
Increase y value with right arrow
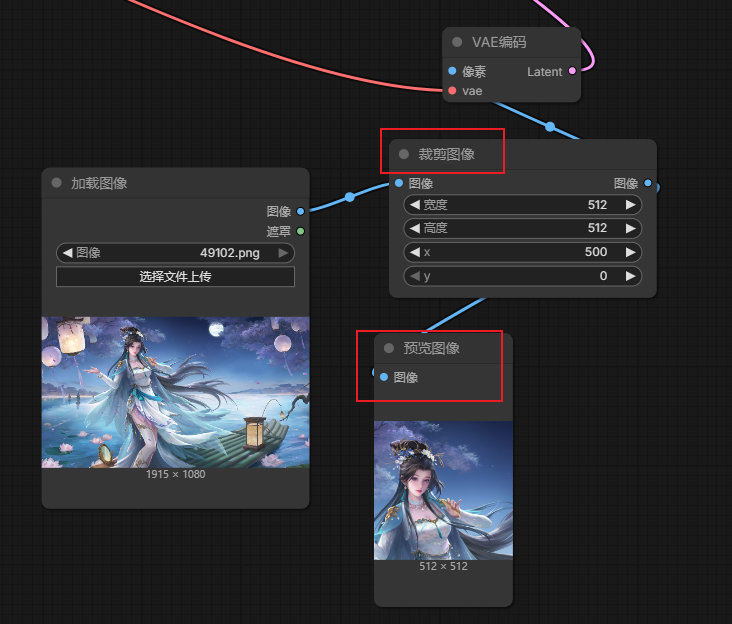click(x=631, y=276)
